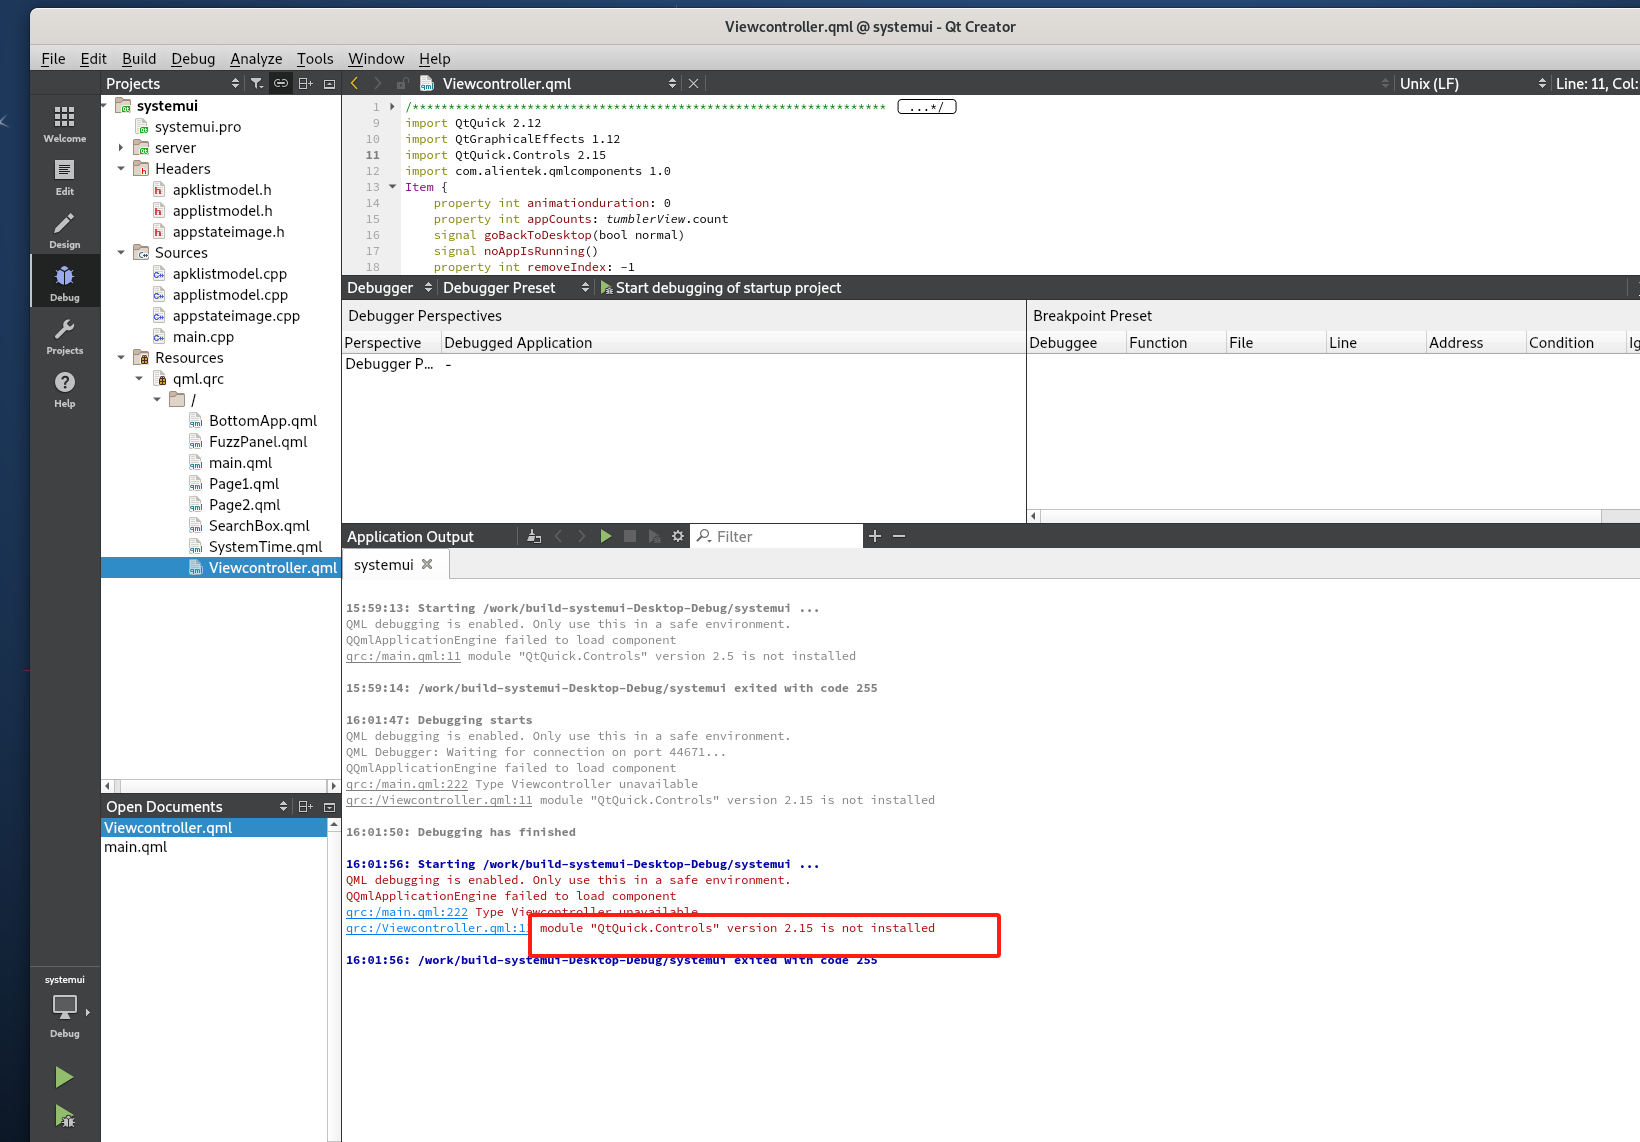Open the Analyze menu
This screenshot has width=1640, height=1142.
[256, 58]
